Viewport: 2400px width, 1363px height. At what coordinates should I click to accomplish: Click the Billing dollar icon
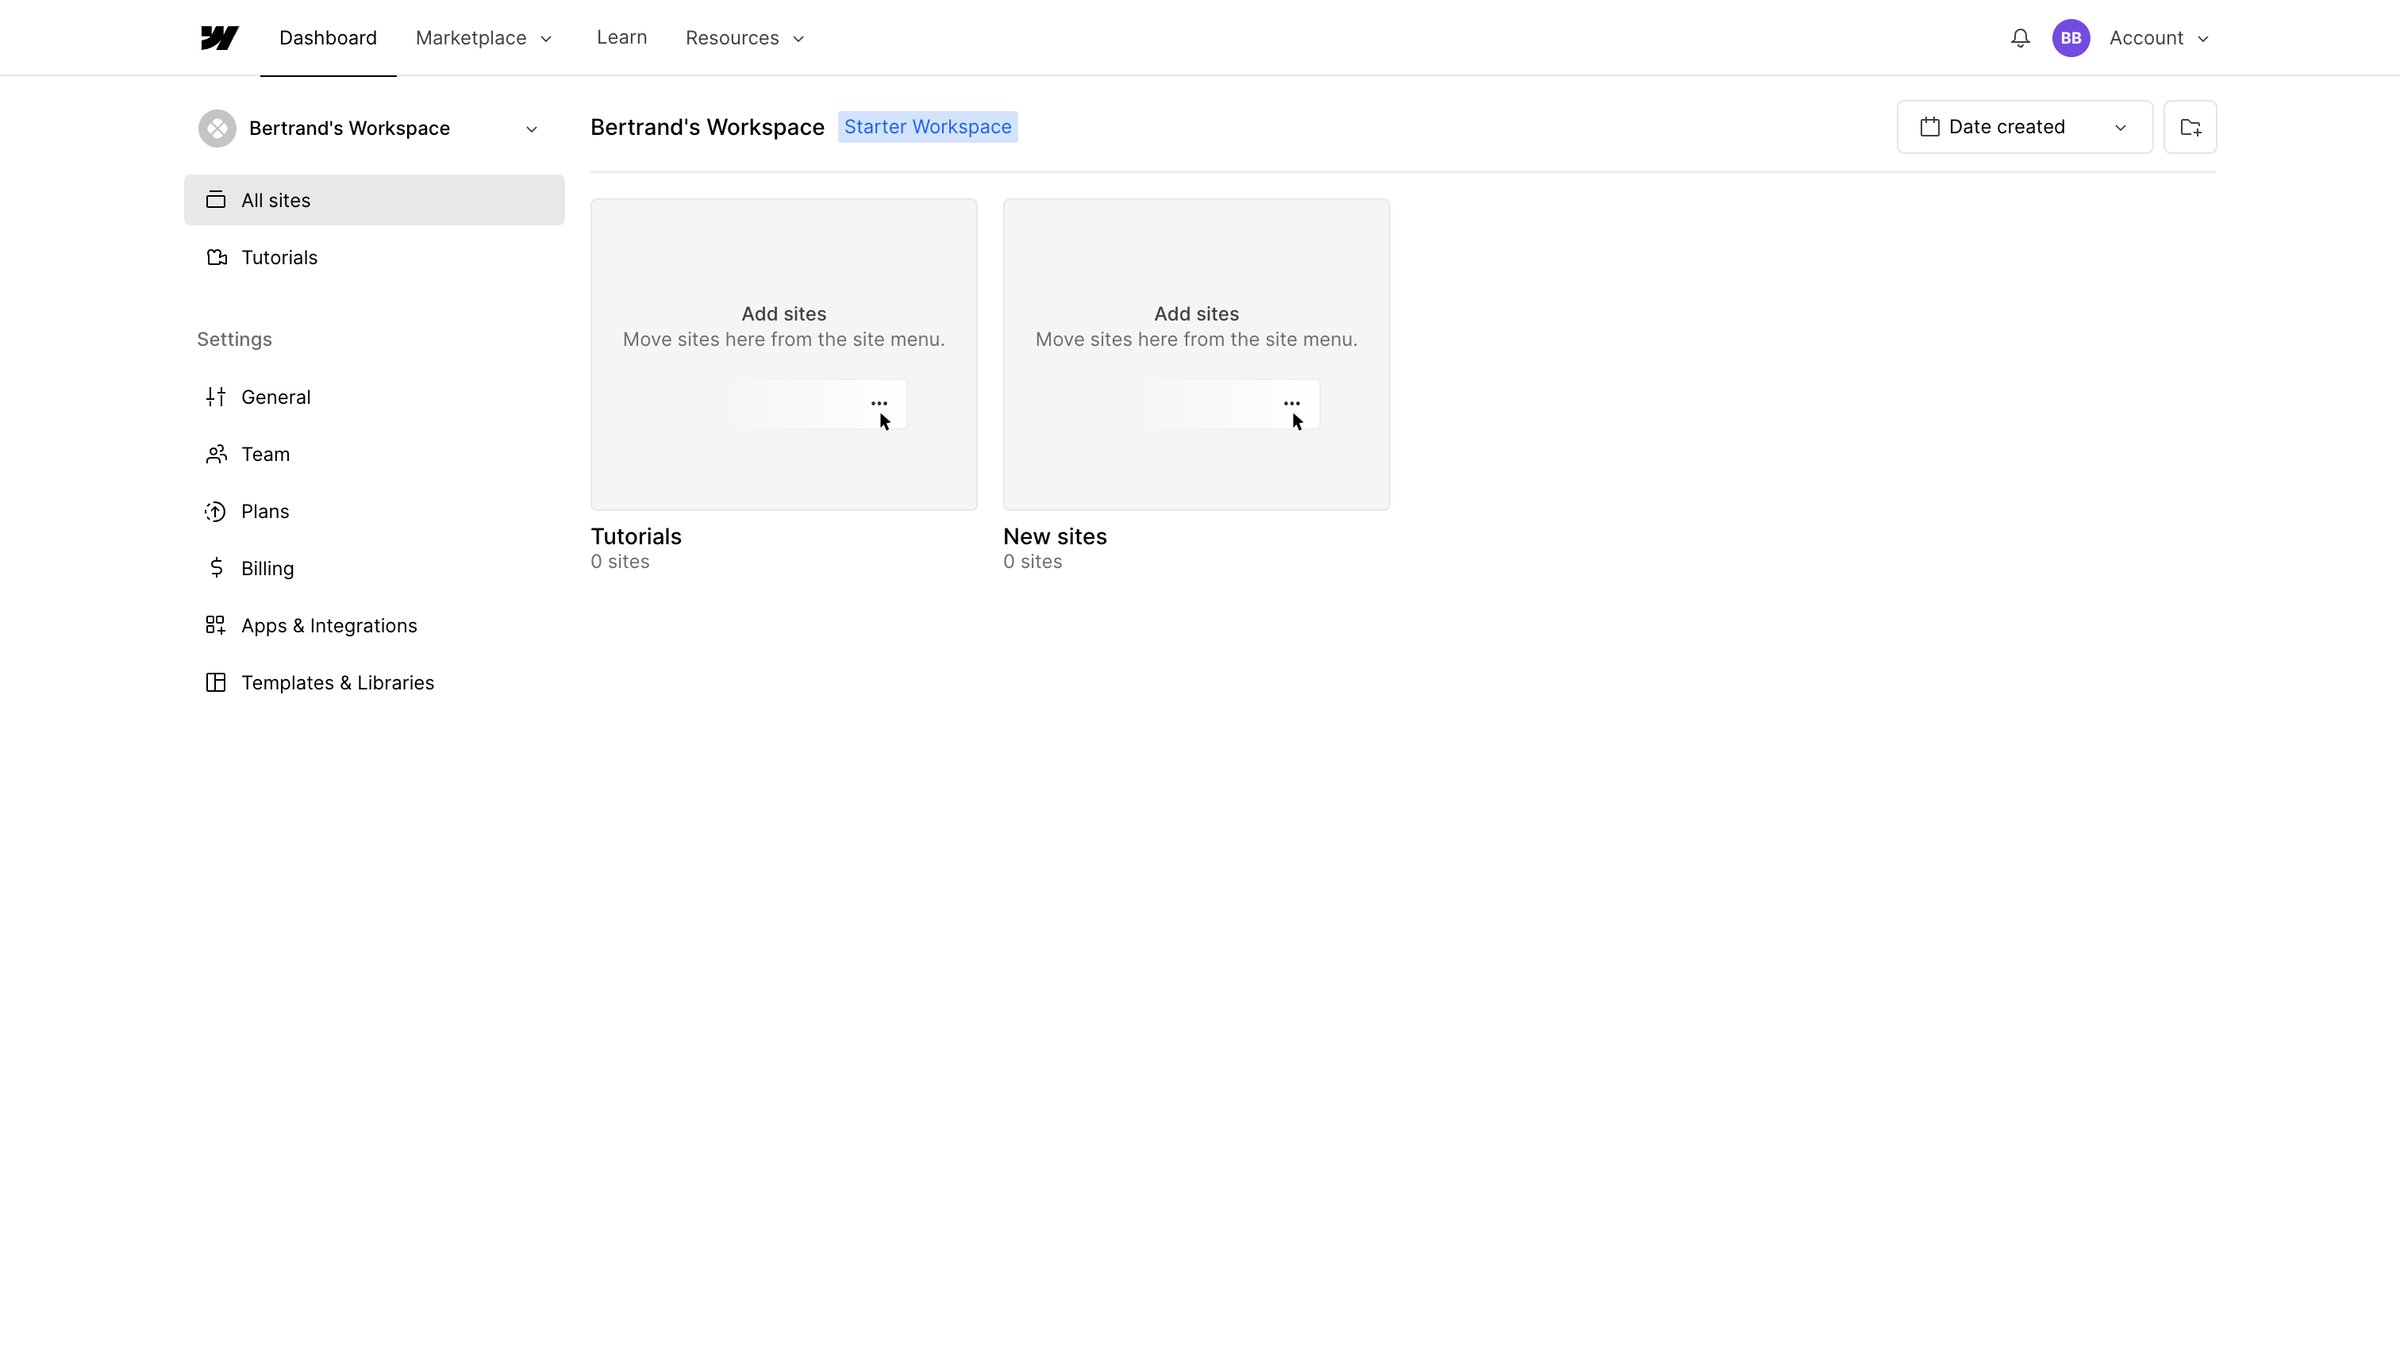pos(216,568)
